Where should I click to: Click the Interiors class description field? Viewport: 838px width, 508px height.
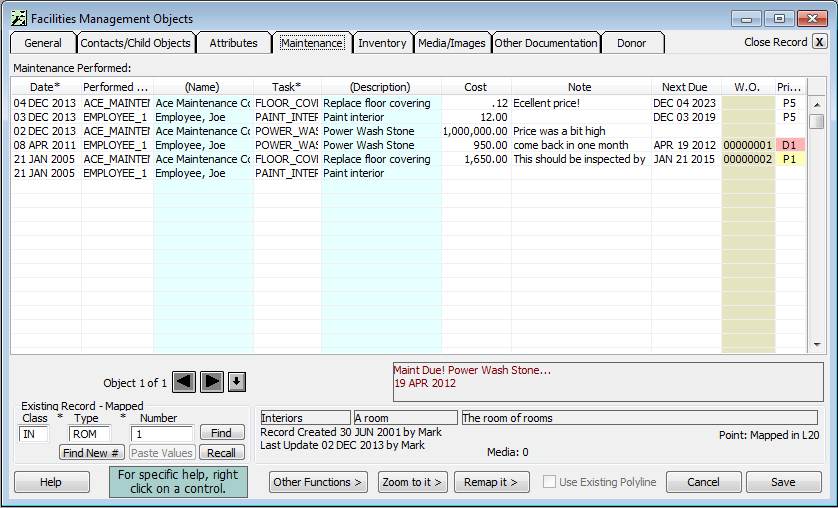305,418
